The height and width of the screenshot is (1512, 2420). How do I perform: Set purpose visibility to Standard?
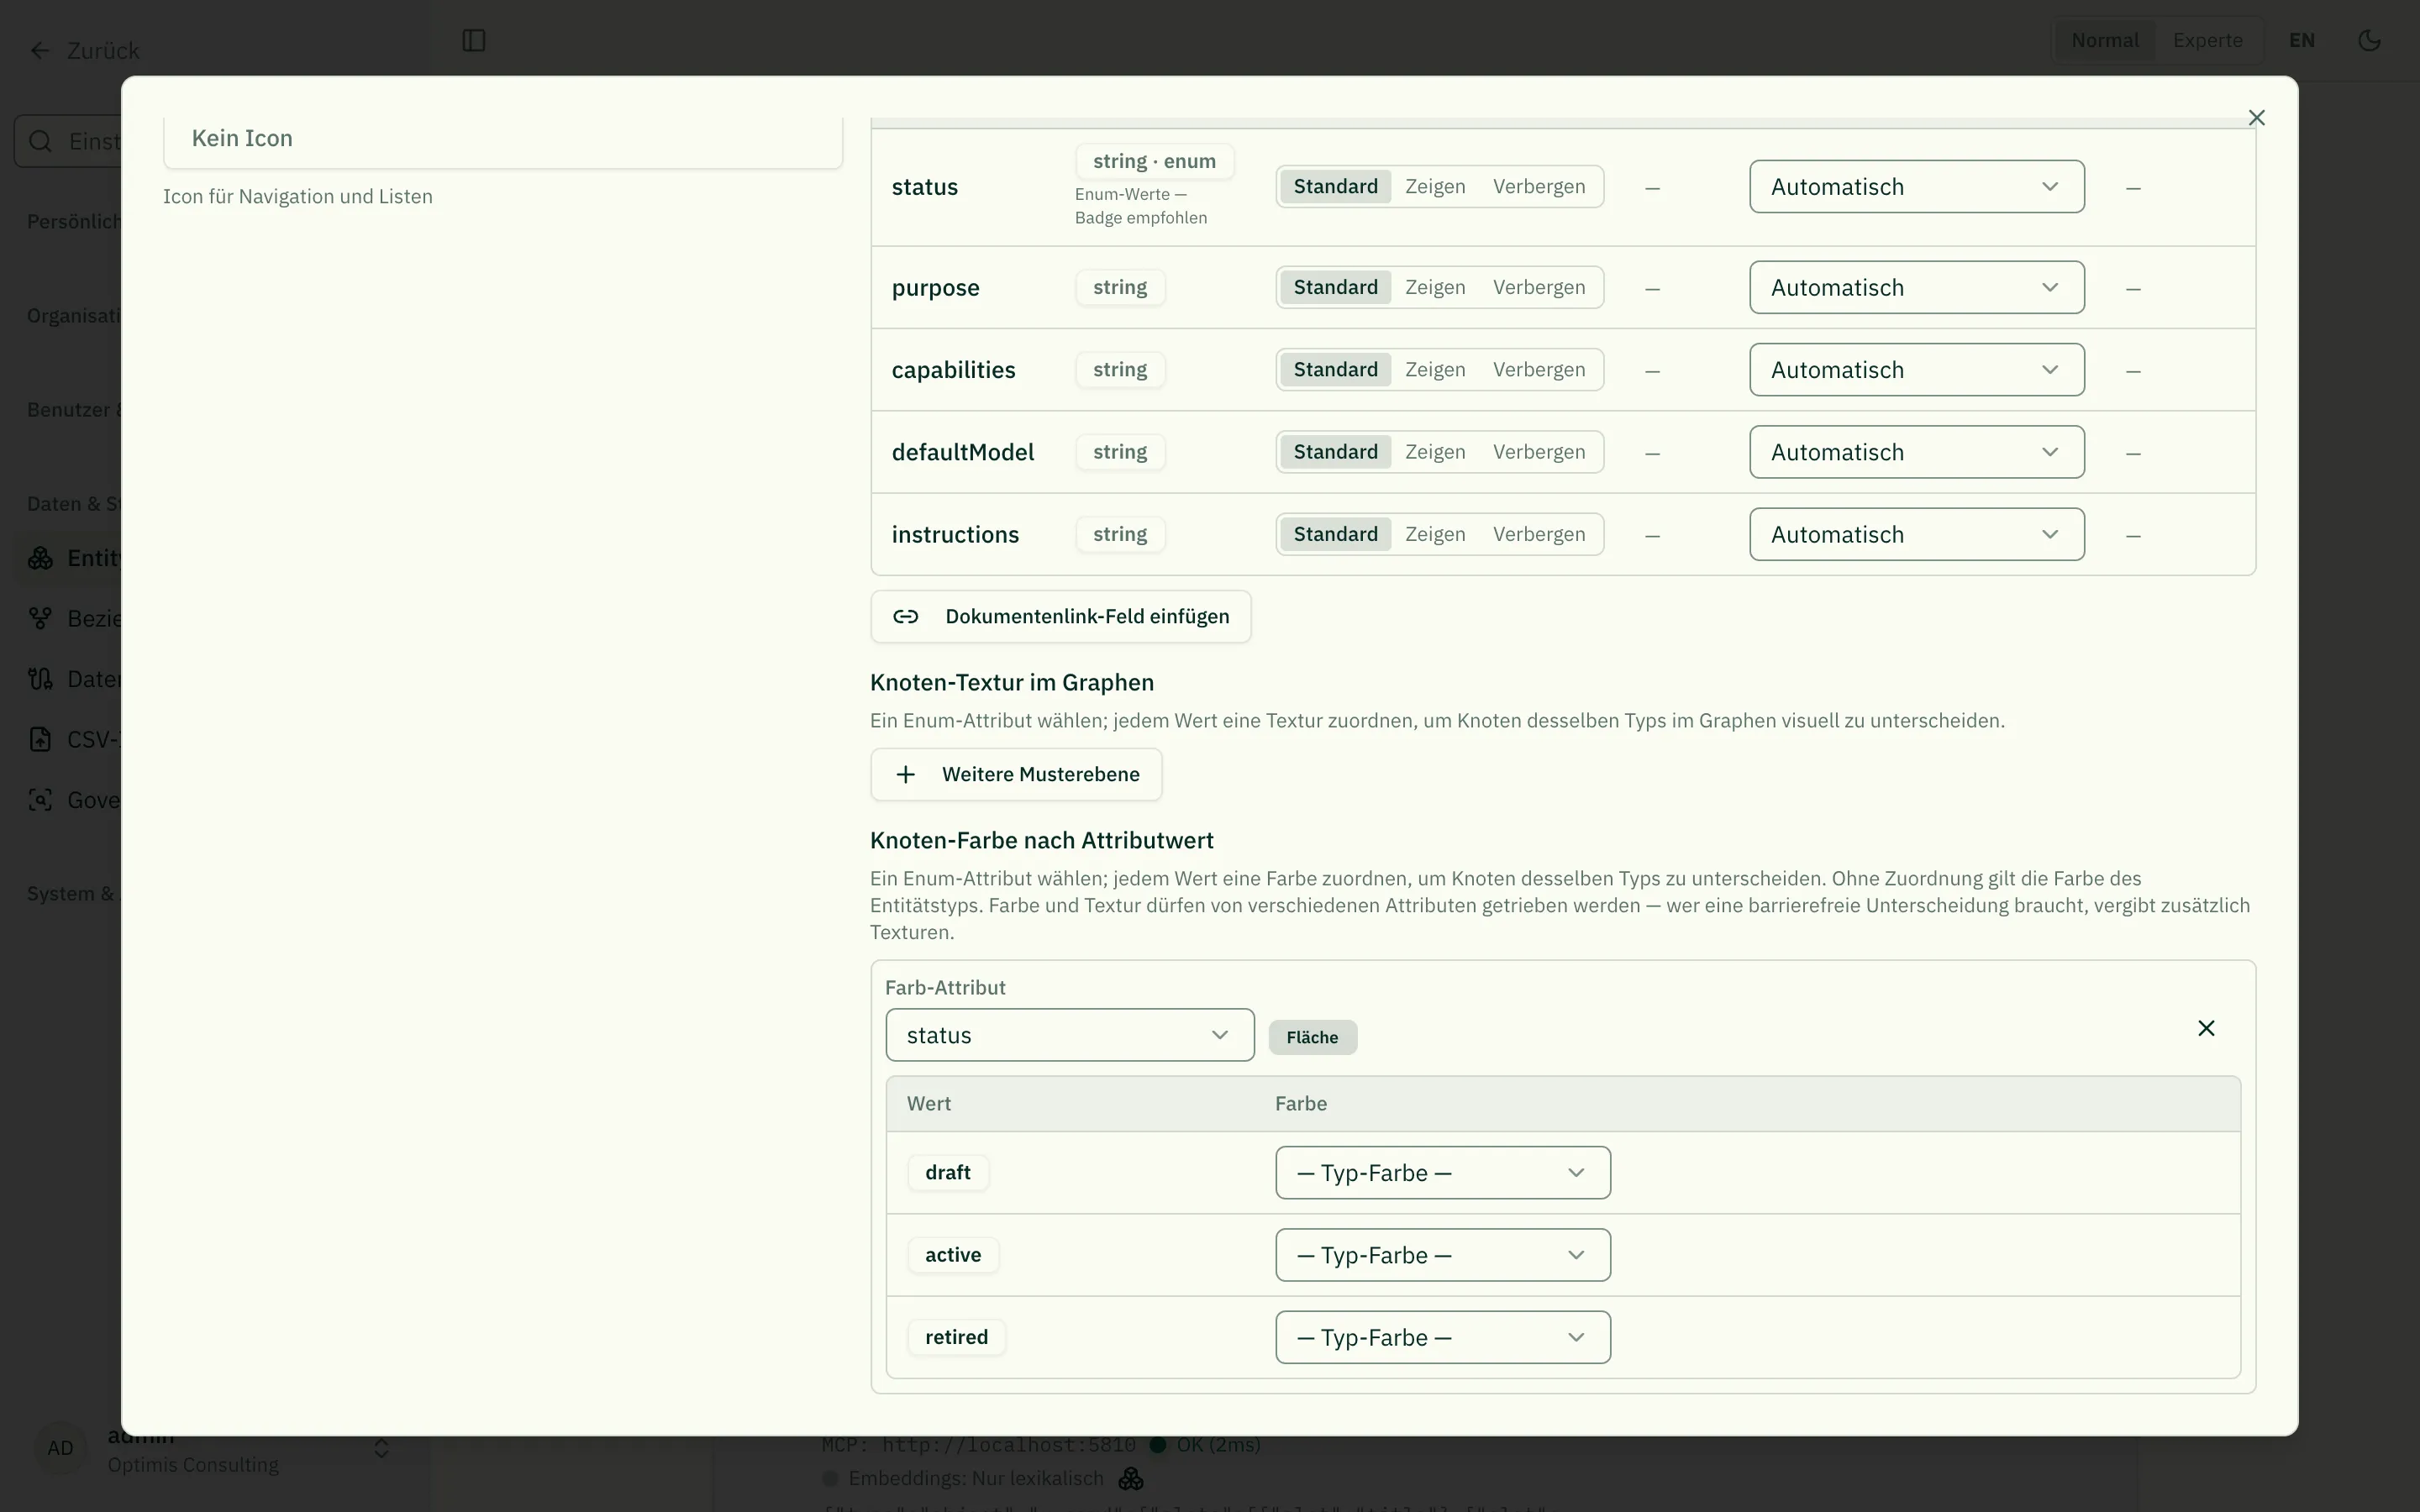[1335, 288]
